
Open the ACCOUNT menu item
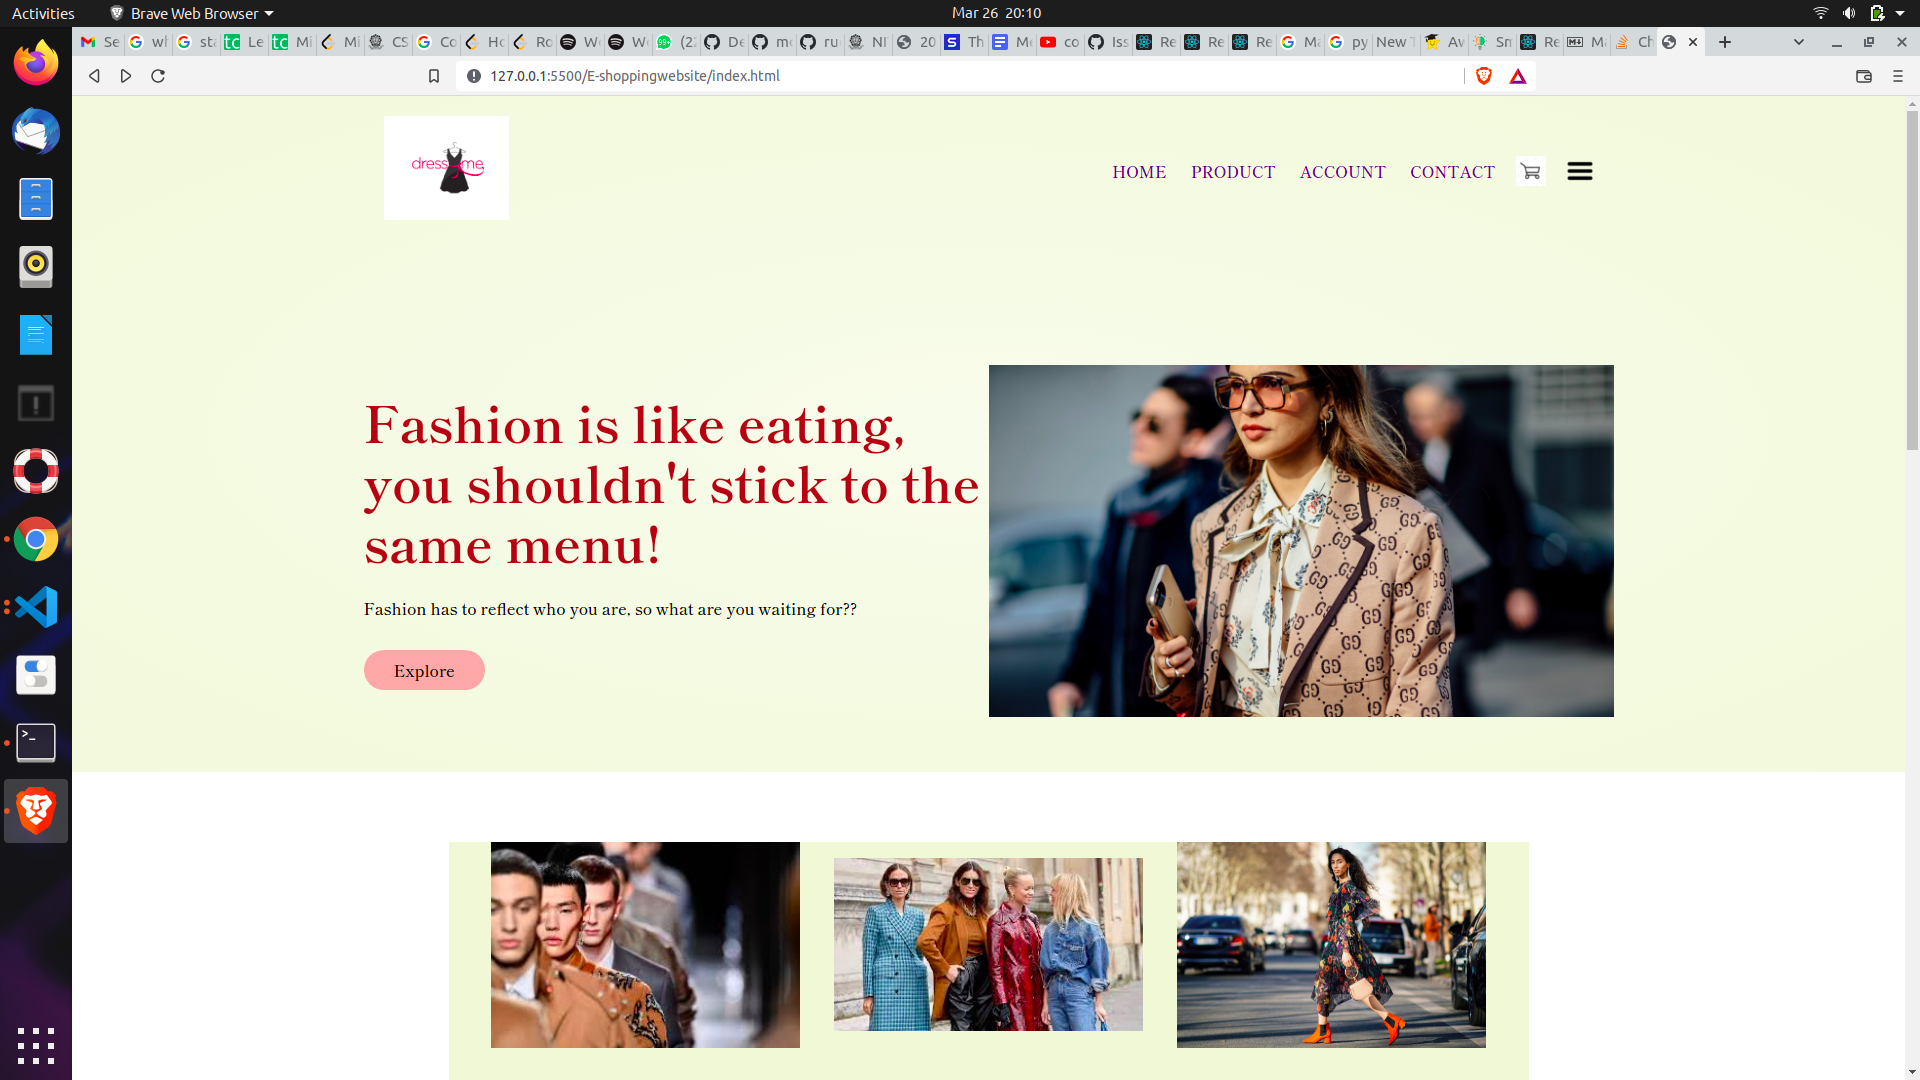tap(1342, 172)
